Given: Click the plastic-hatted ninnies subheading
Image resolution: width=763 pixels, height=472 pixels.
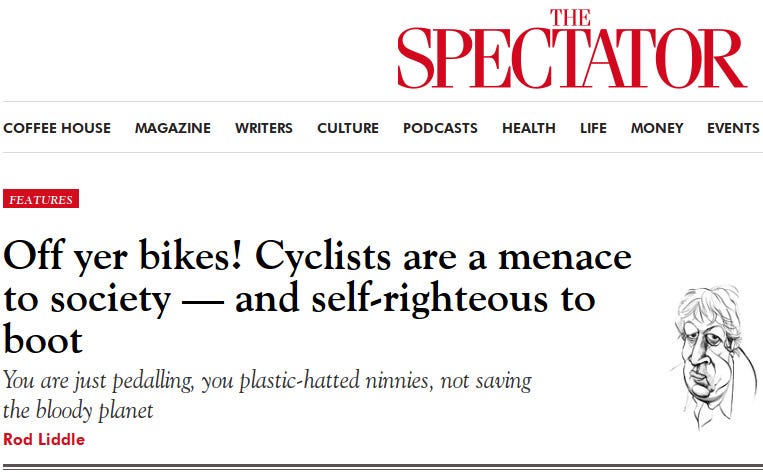Looking at the screenshot, I should click(268, 395).
